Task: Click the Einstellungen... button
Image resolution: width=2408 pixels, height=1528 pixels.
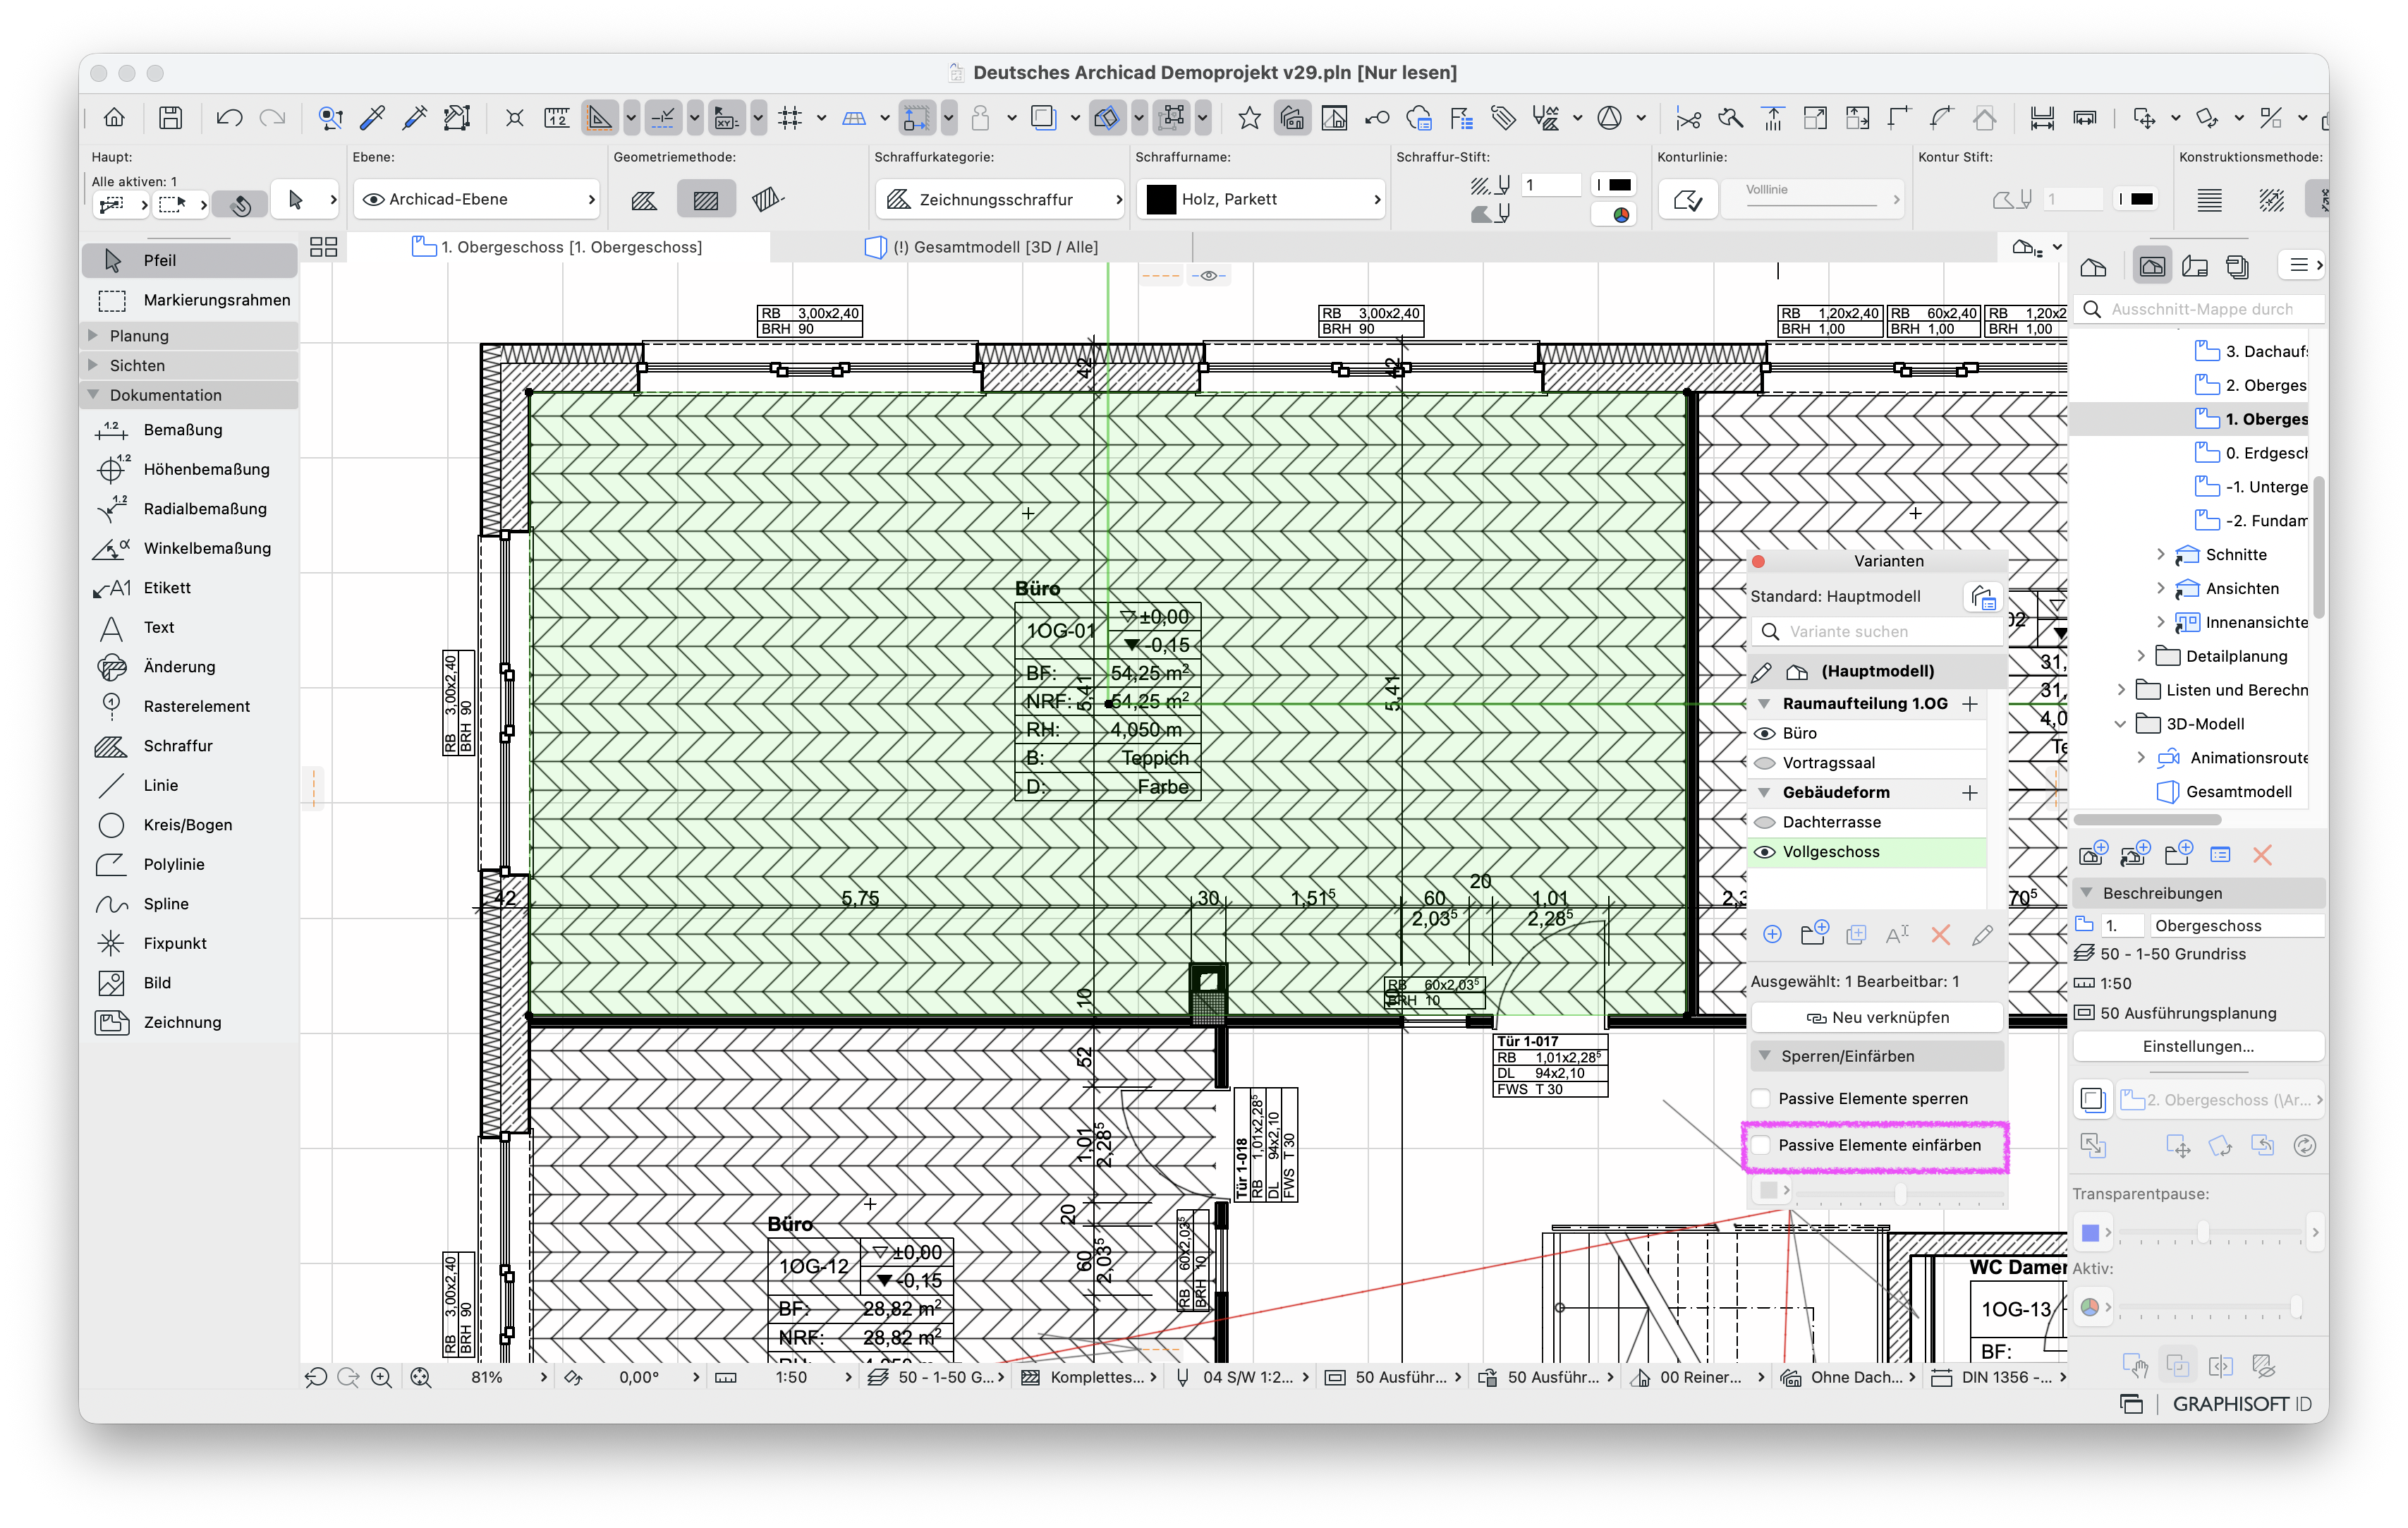Action: (x=2198, y=1046)
